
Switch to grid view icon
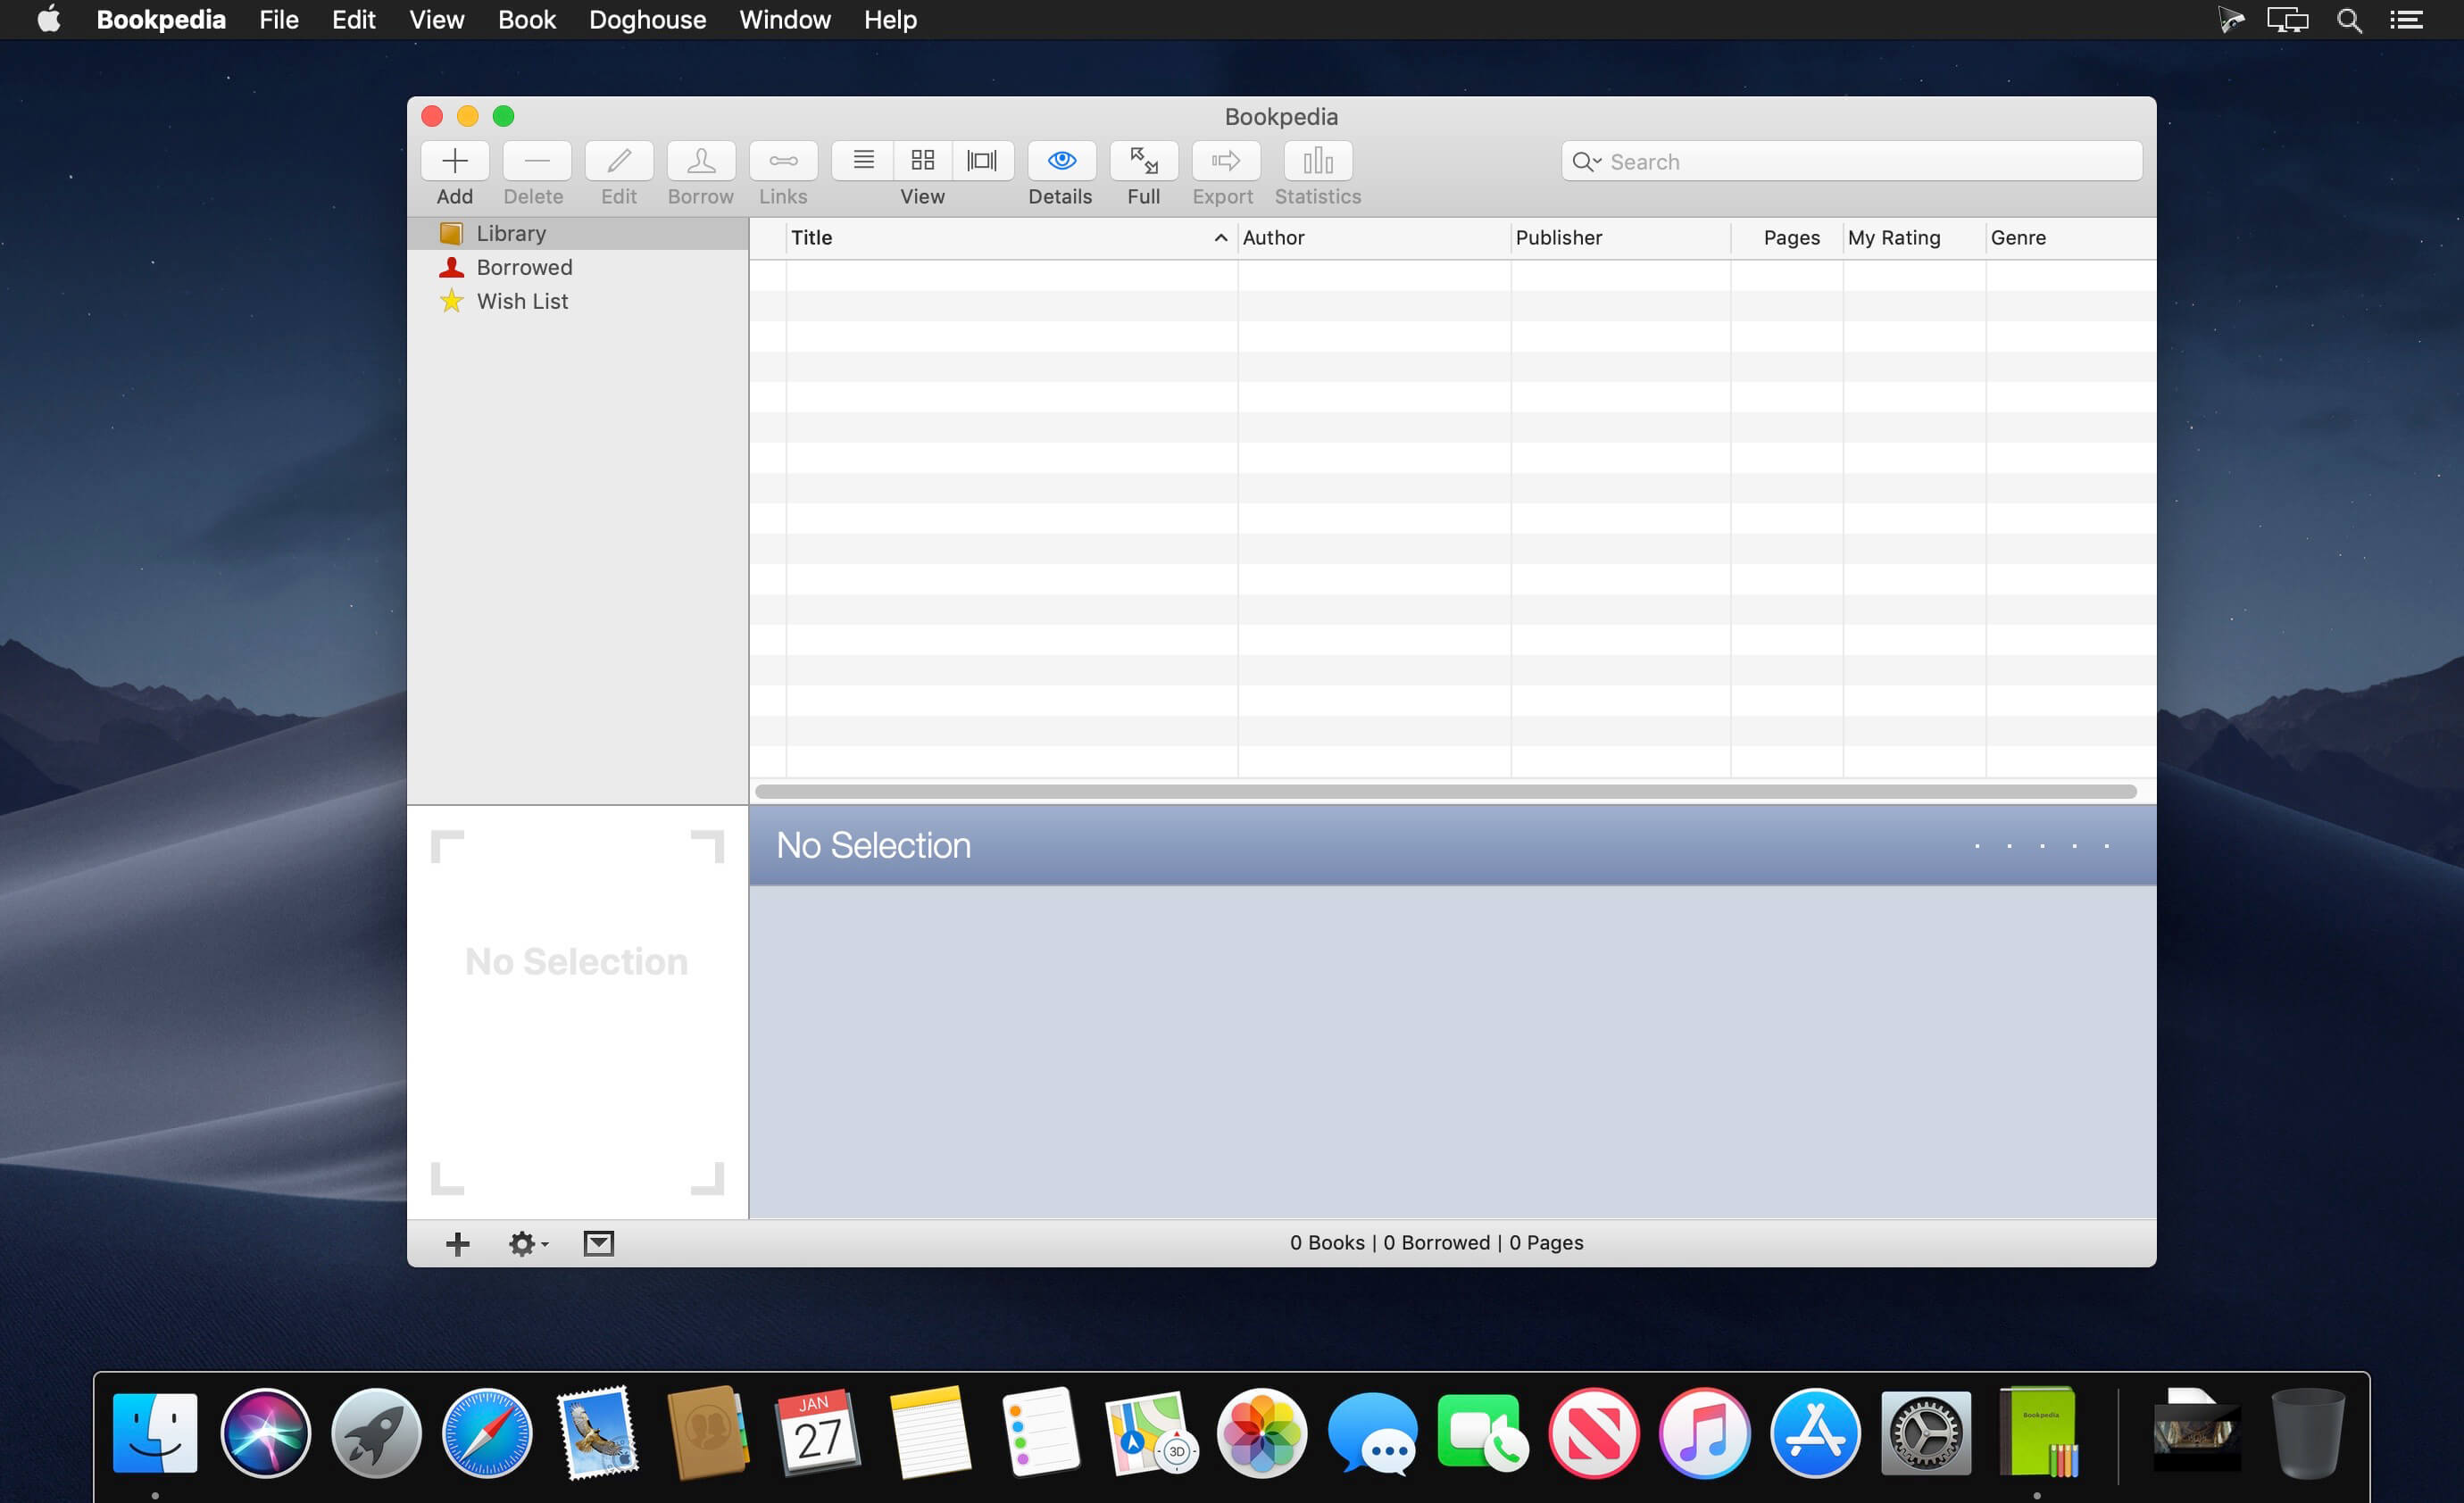[x=922, y=161]
